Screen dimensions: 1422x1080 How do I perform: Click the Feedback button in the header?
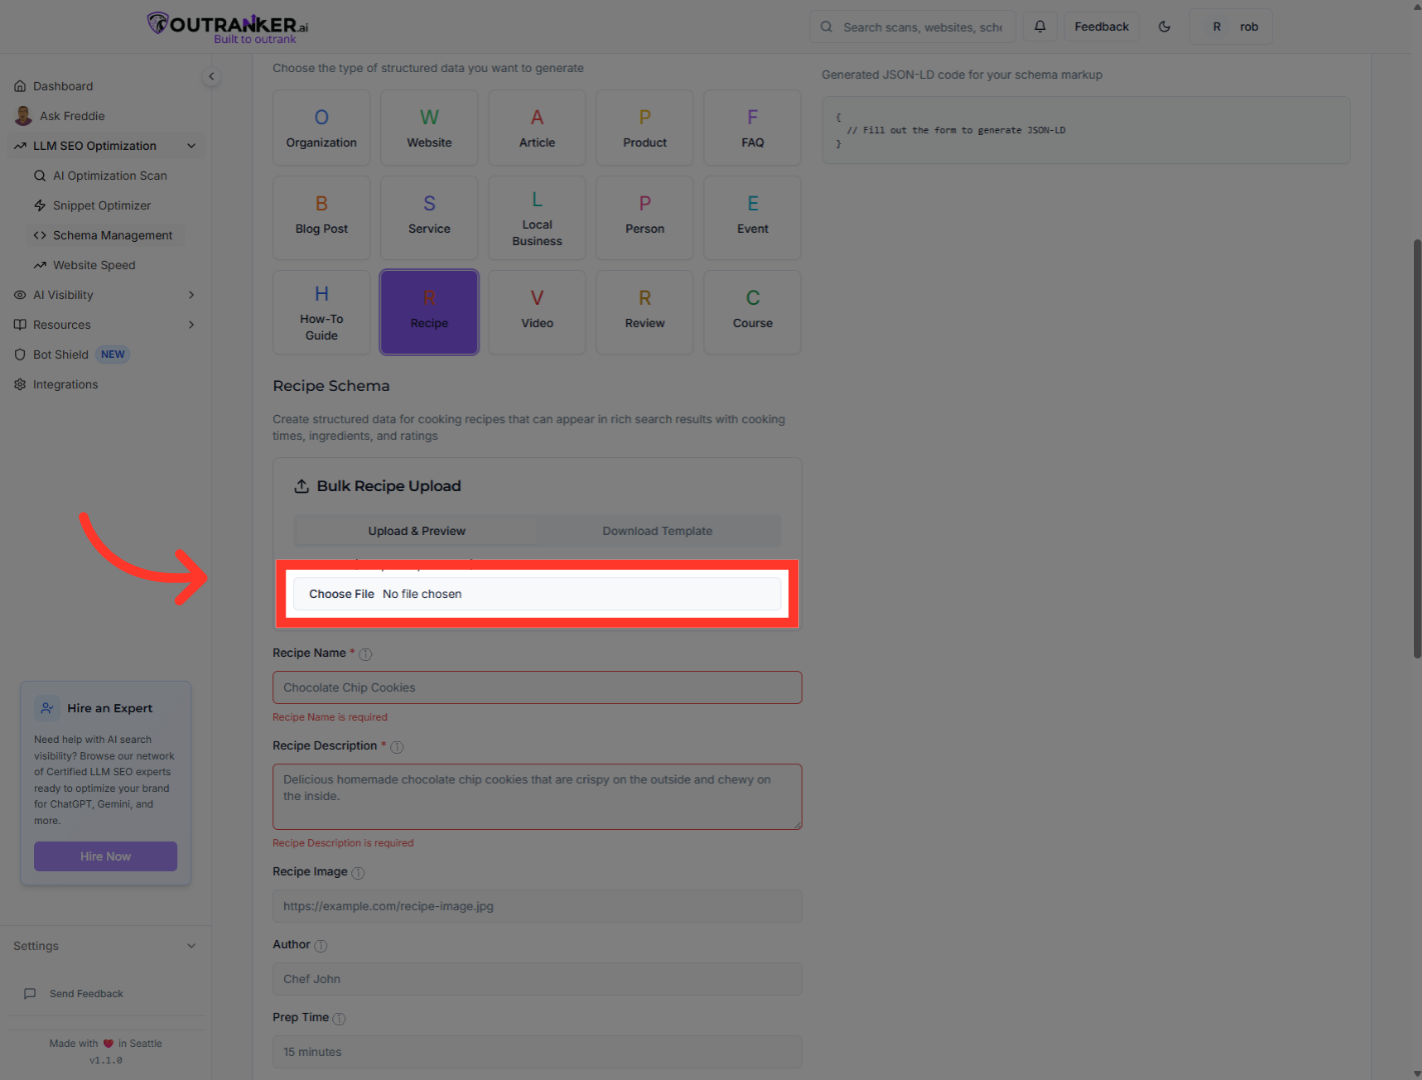pos(1101,26)
